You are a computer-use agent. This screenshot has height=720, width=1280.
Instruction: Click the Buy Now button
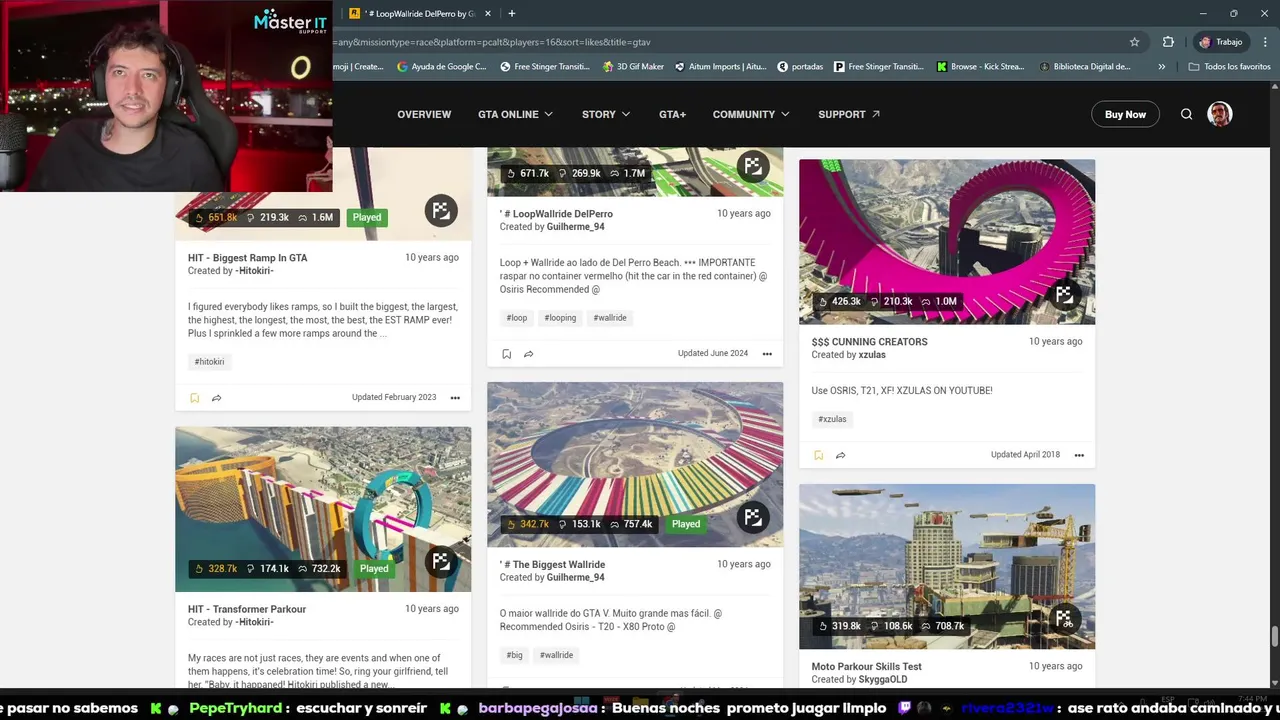1125,114
